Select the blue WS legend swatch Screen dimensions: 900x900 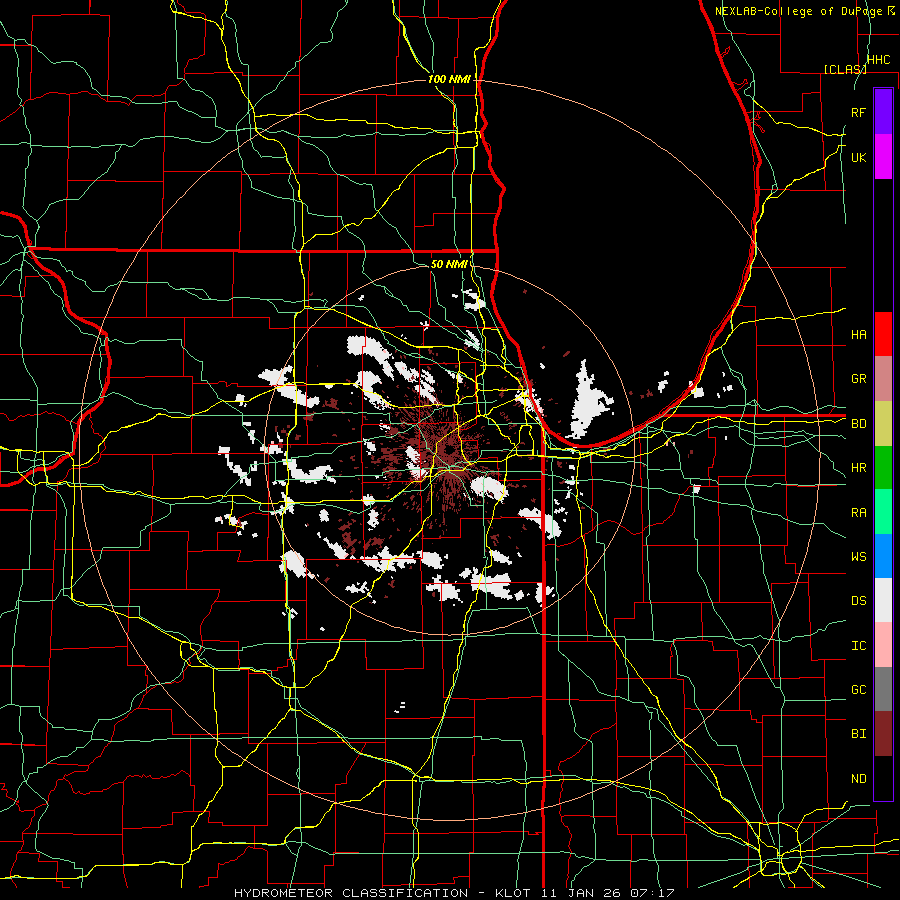[x=883, y=556]
